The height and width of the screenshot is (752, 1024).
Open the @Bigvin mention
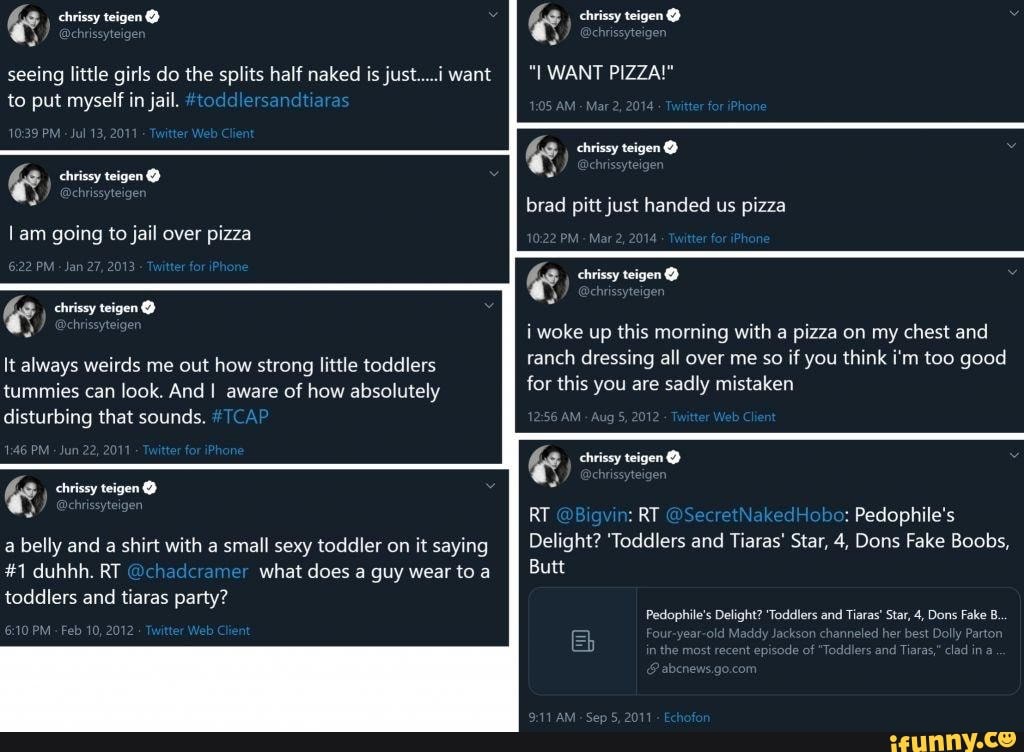pos(591,515)
